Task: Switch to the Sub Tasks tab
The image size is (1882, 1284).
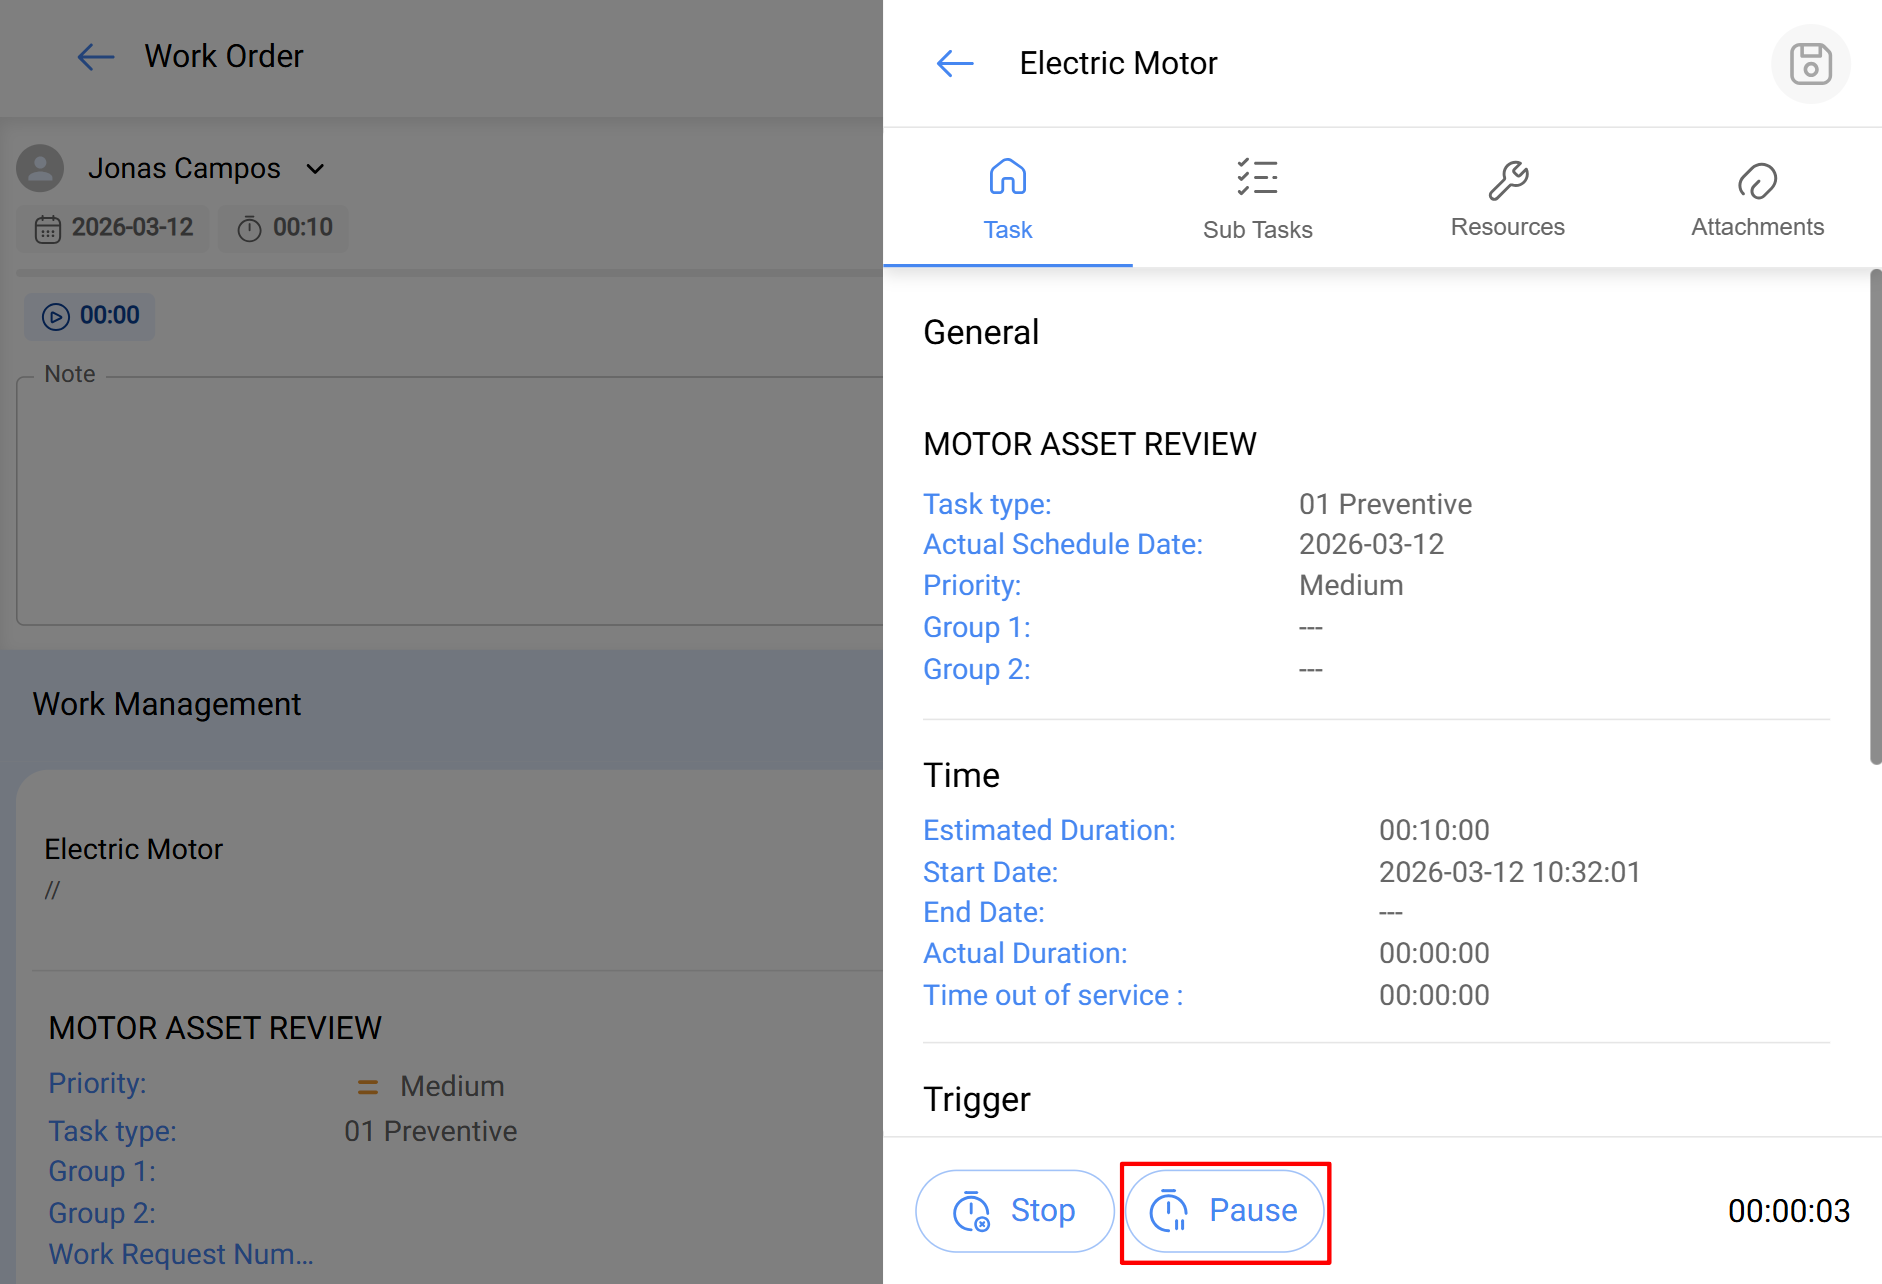Action: pos(1257,229)
